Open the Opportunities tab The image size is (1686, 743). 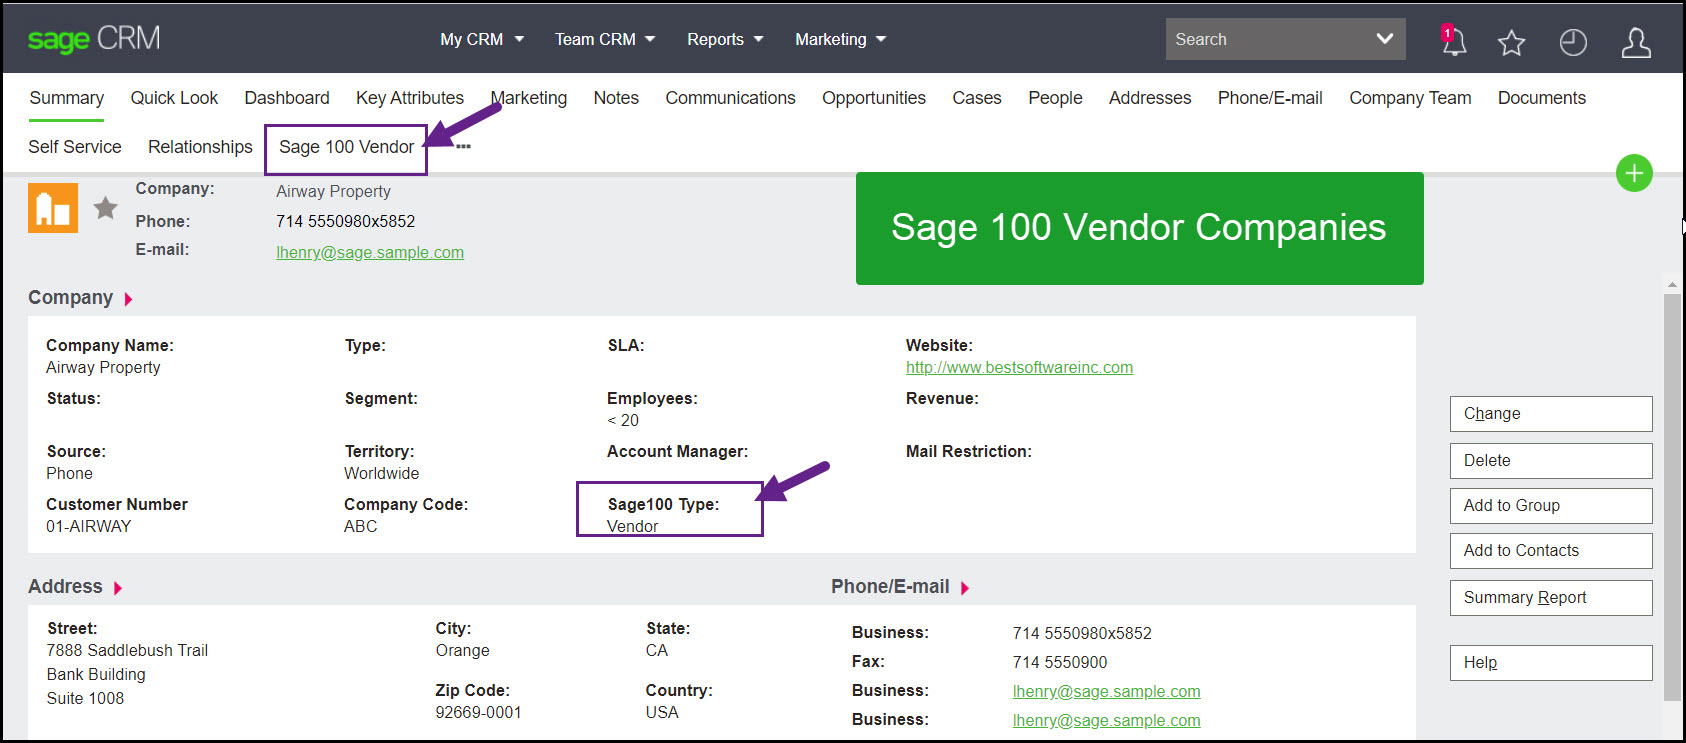pyautogui.click(x=874, y=98)
